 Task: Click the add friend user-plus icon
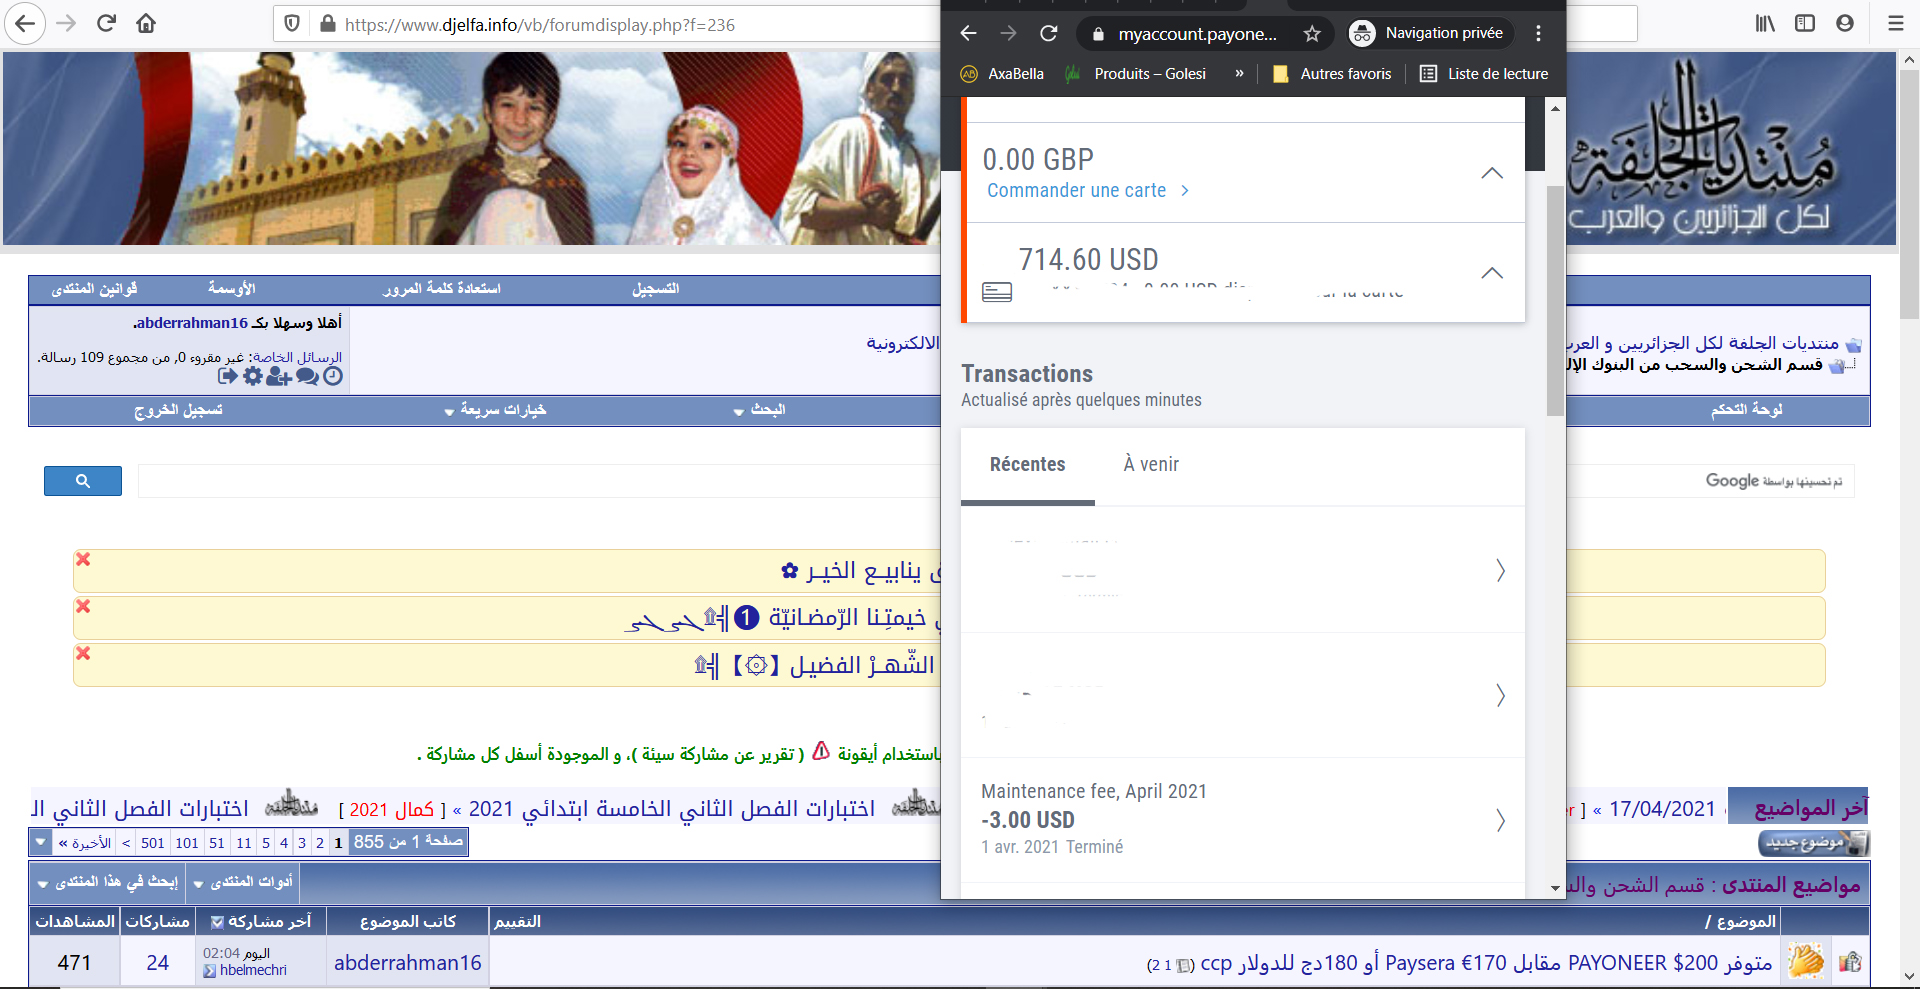point(279,376)
